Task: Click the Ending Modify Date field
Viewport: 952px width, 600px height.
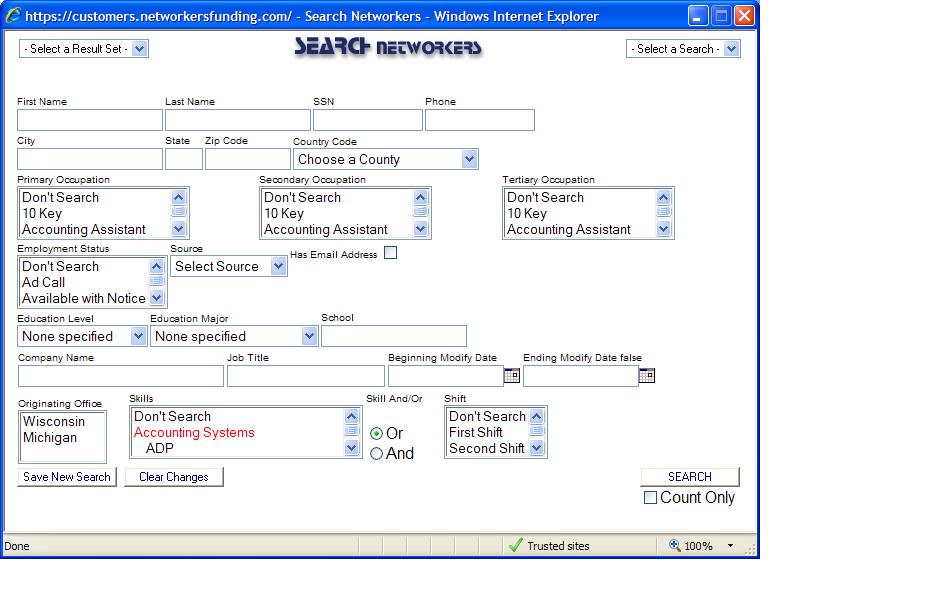Action: coord(581,376)
